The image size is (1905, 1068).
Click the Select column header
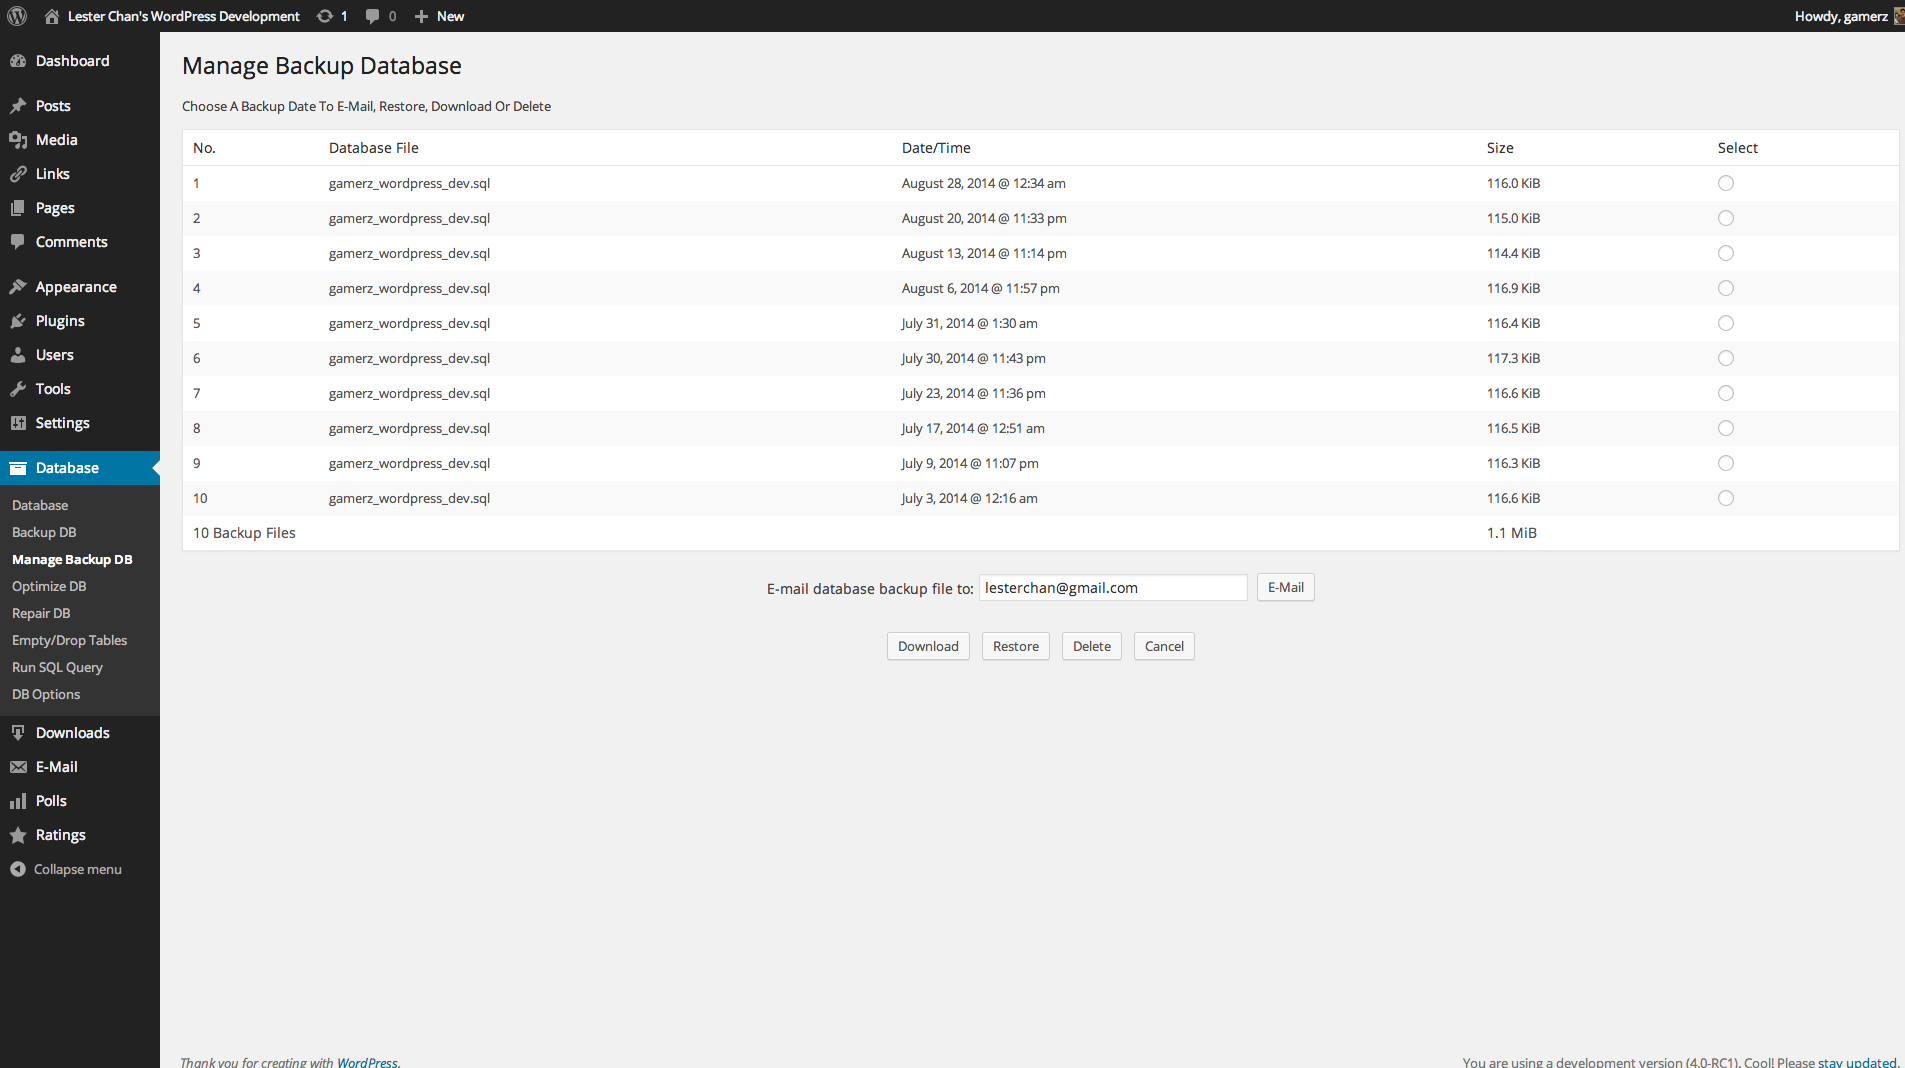point(1738,148)
